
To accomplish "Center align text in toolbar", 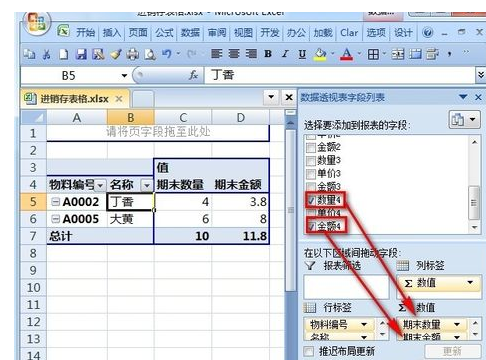I will click(x=234, y=53).
